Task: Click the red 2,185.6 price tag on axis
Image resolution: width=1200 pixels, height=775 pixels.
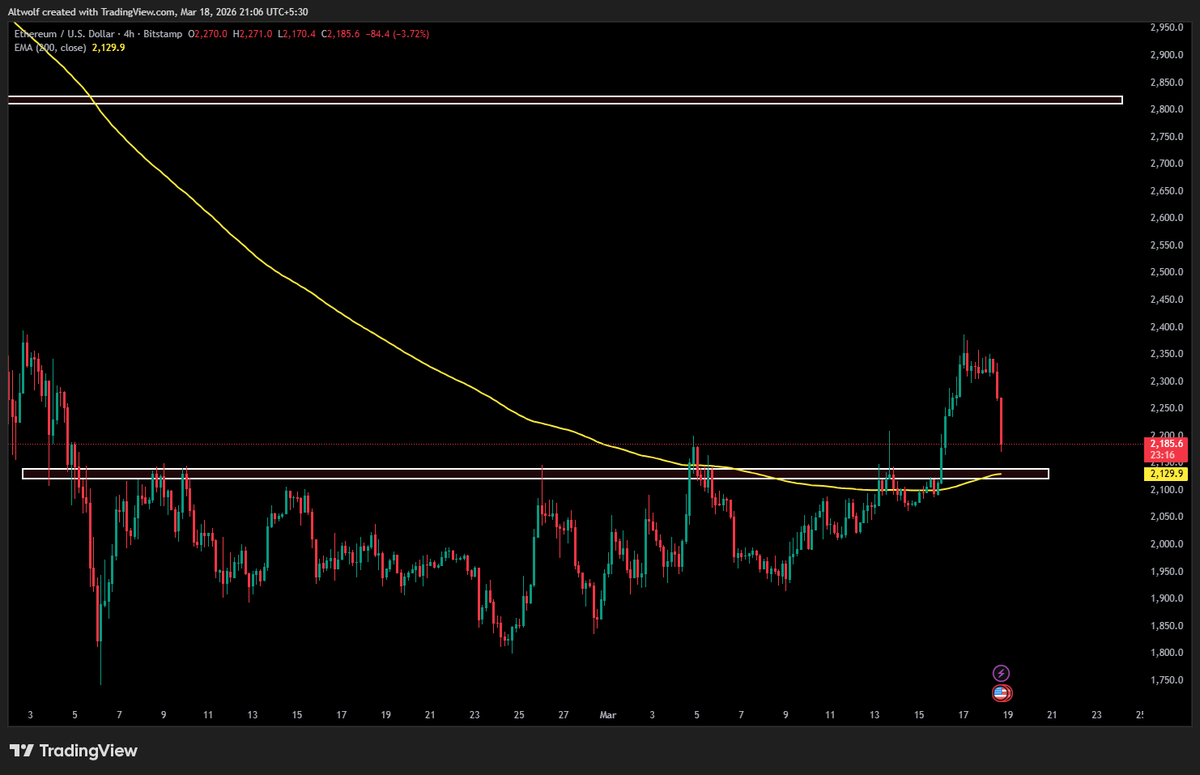Action: [1166, 443]
